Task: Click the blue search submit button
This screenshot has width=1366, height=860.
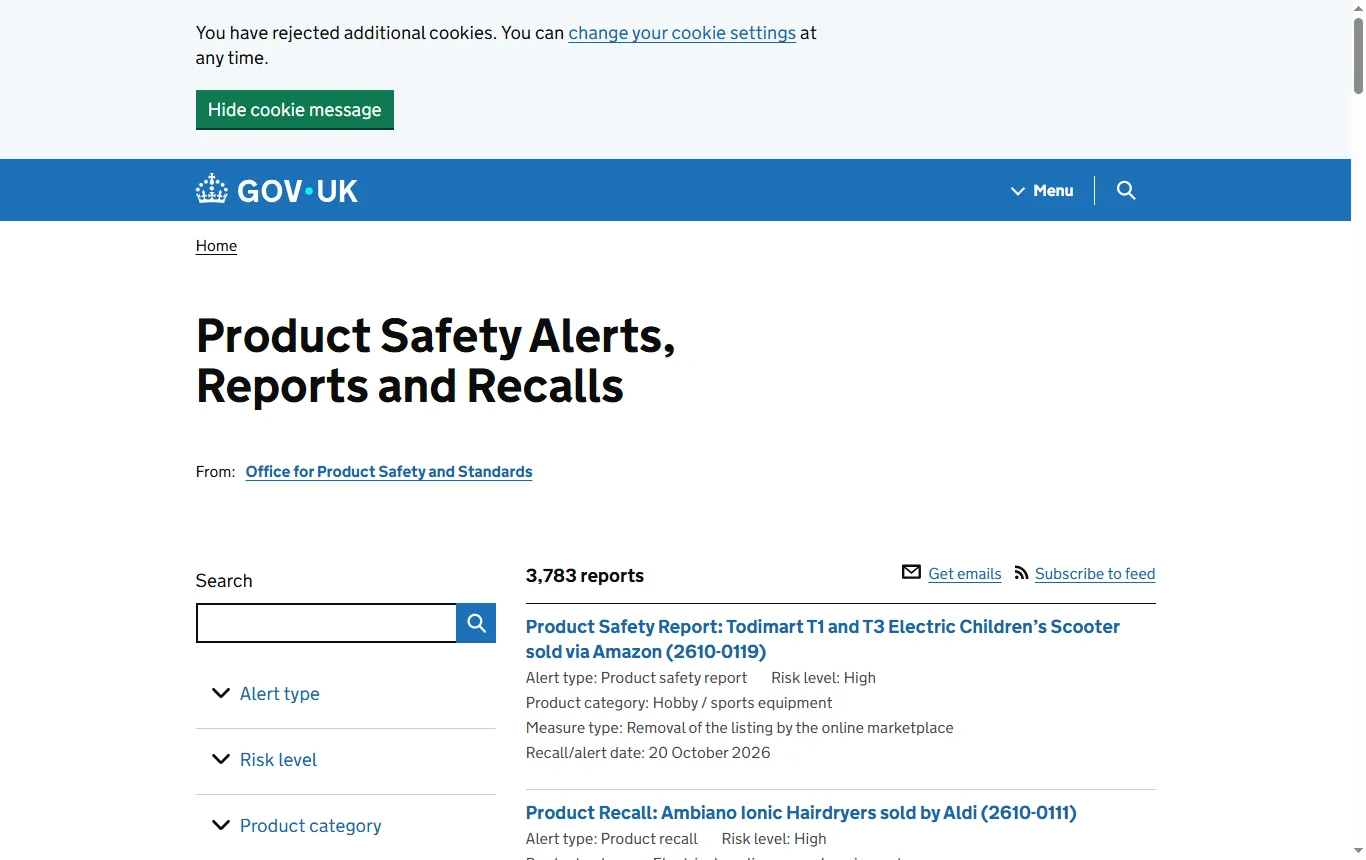Action: [476, 623]
